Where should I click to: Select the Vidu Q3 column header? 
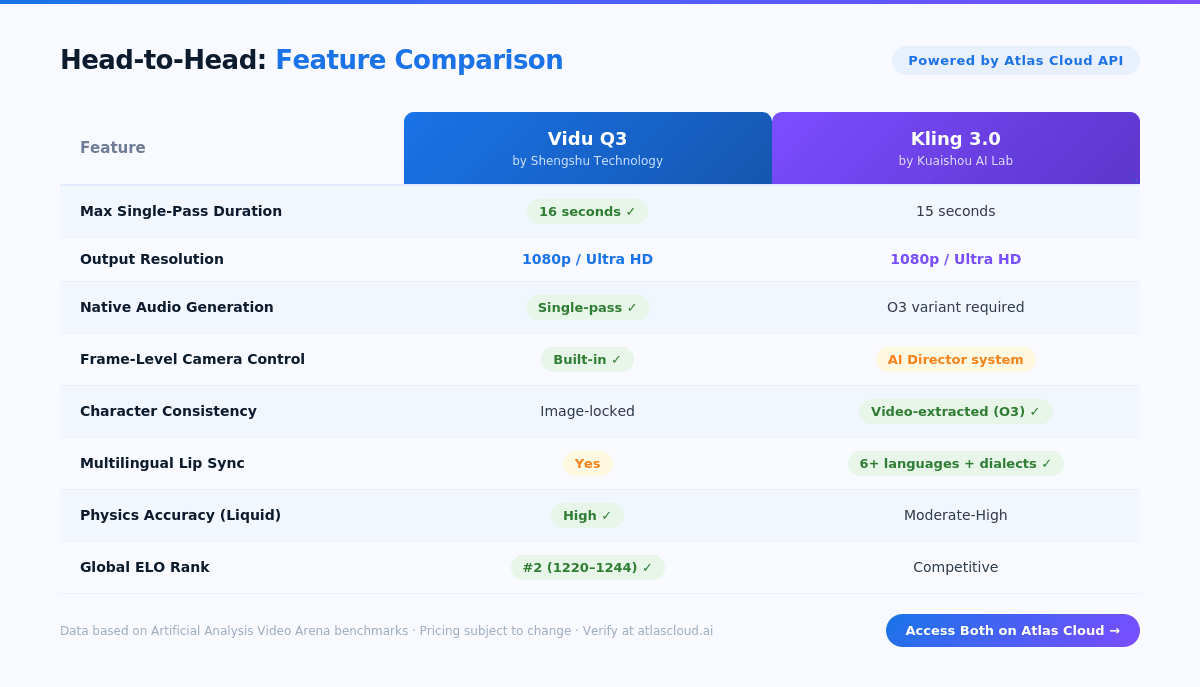point(587,148)
